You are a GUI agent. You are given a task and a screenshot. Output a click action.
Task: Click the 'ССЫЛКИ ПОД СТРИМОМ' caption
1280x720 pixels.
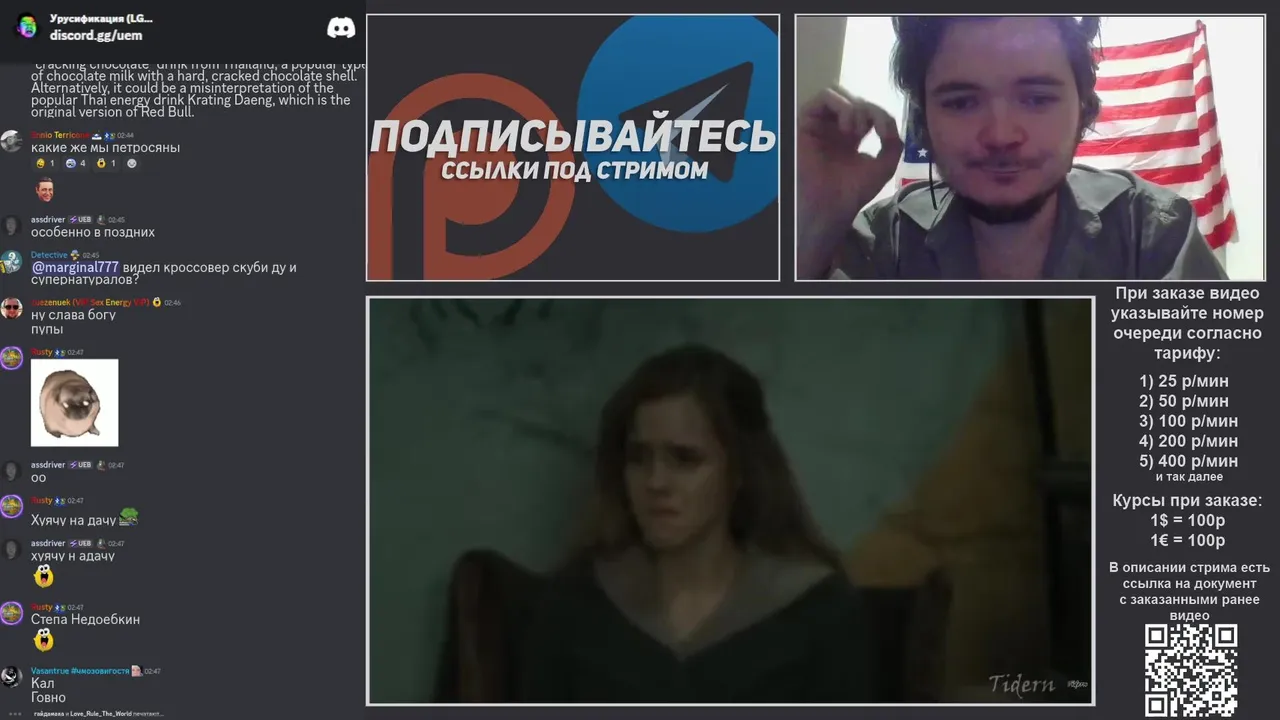(574, 171)
